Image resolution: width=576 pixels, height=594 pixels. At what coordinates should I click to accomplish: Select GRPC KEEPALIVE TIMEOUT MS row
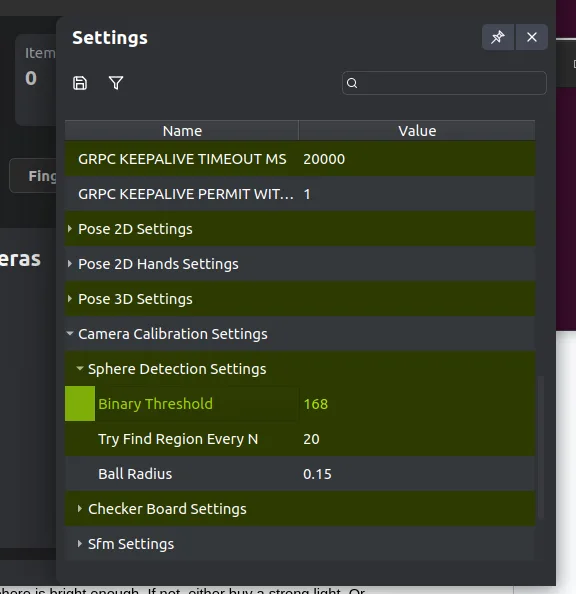tap(300, 159)
